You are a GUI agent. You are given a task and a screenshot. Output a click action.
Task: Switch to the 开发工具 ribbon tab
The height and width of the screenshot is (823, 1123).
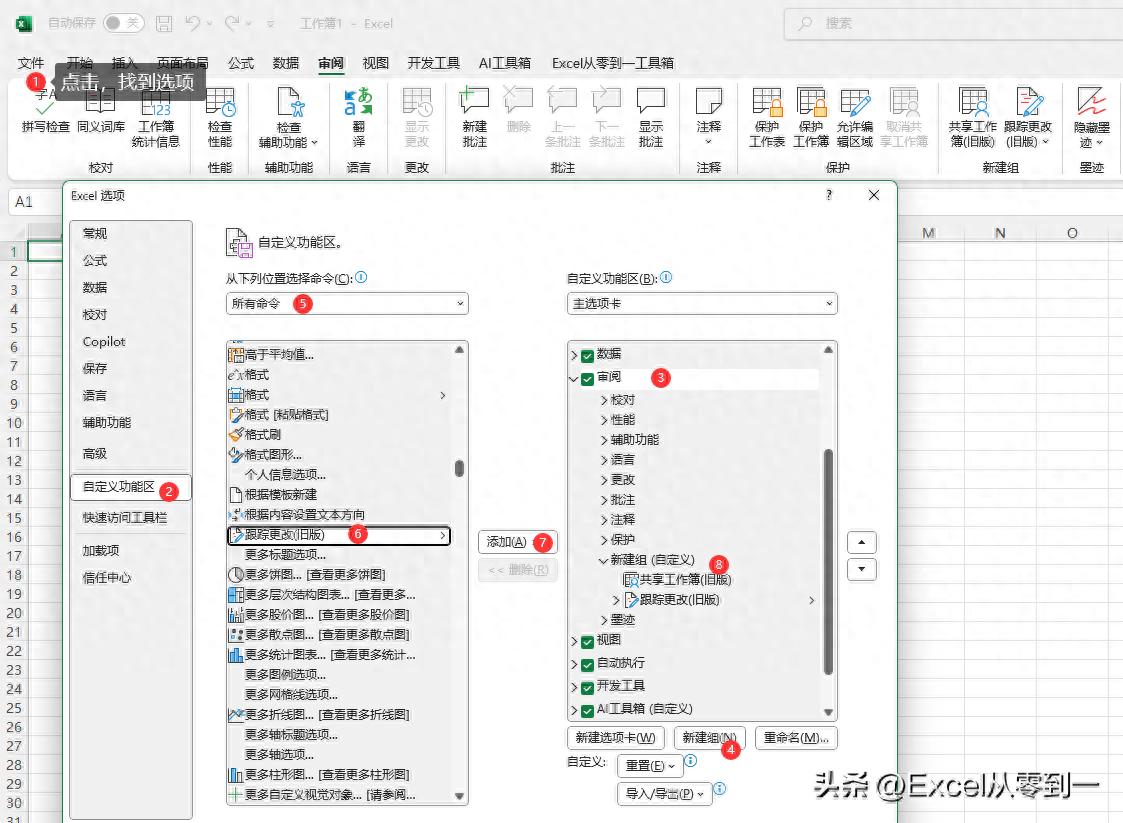[x=433, y=63]
